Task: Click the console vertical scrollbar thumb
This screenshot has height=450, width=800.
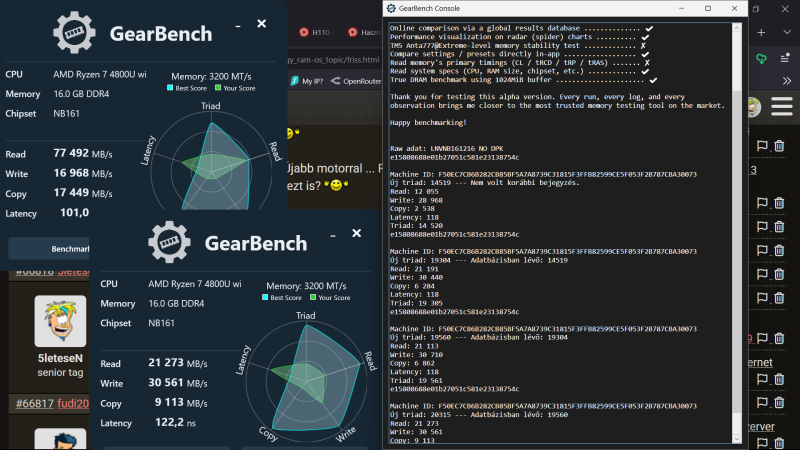Action: 737,253
